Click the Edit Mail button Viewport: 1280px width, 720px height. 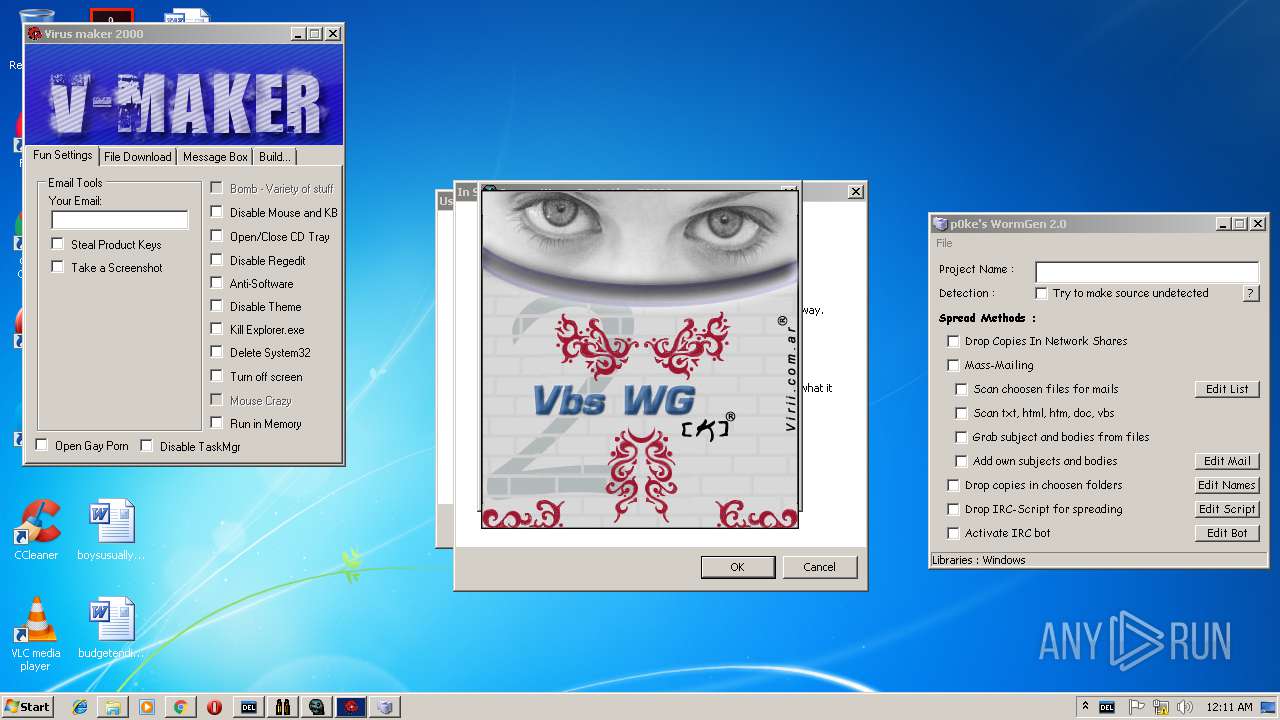(x=1227, y=461)
